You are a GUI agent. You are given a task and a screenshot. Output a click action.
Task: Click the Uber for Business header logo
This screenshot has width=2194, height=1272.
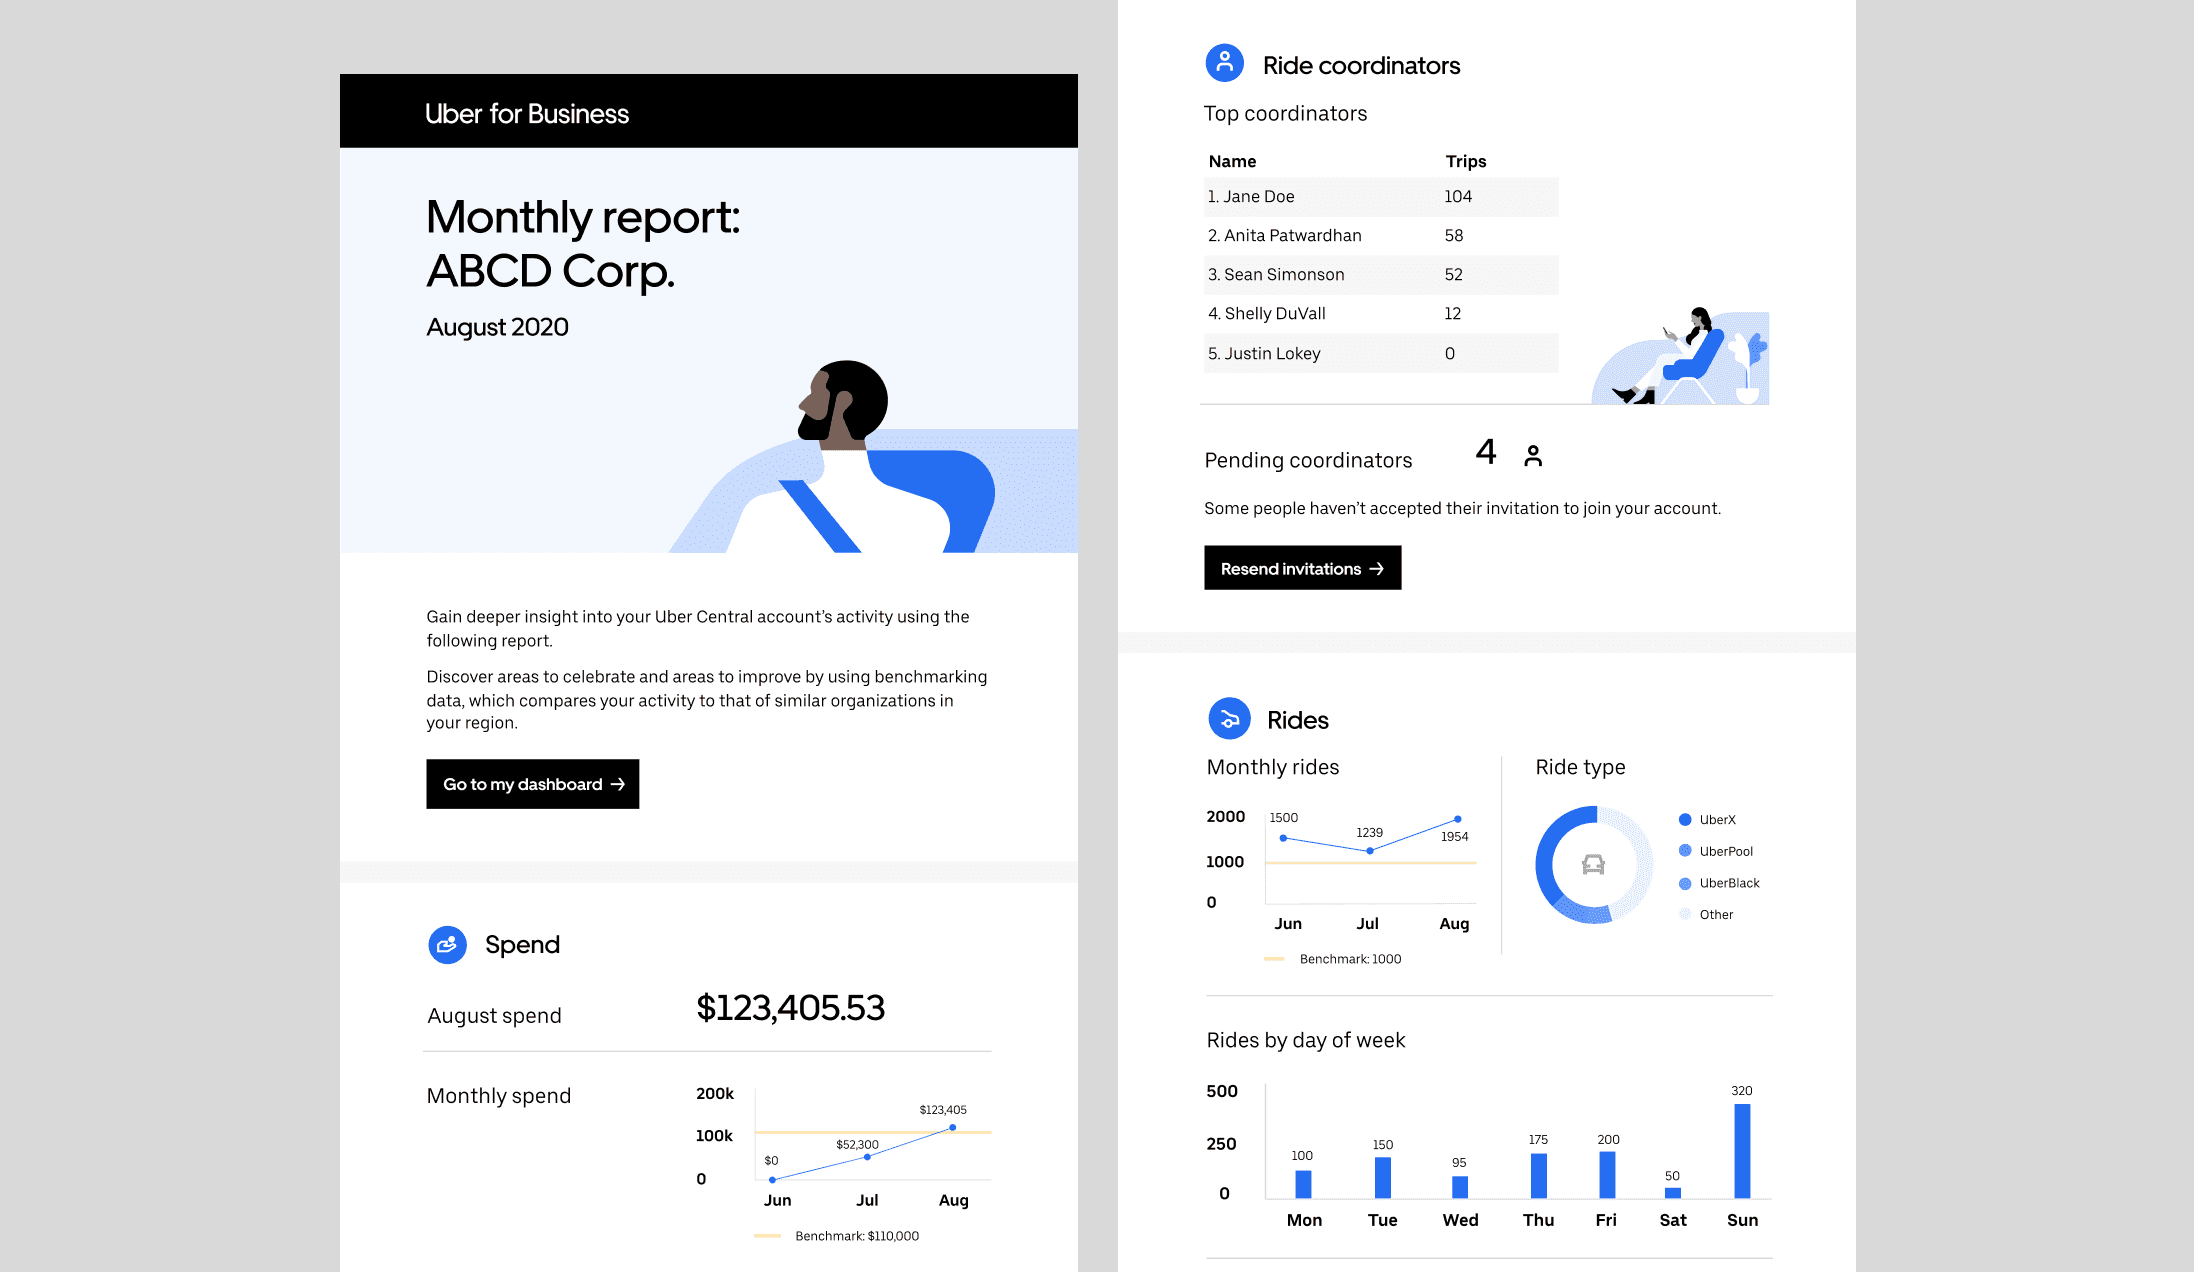527,114
